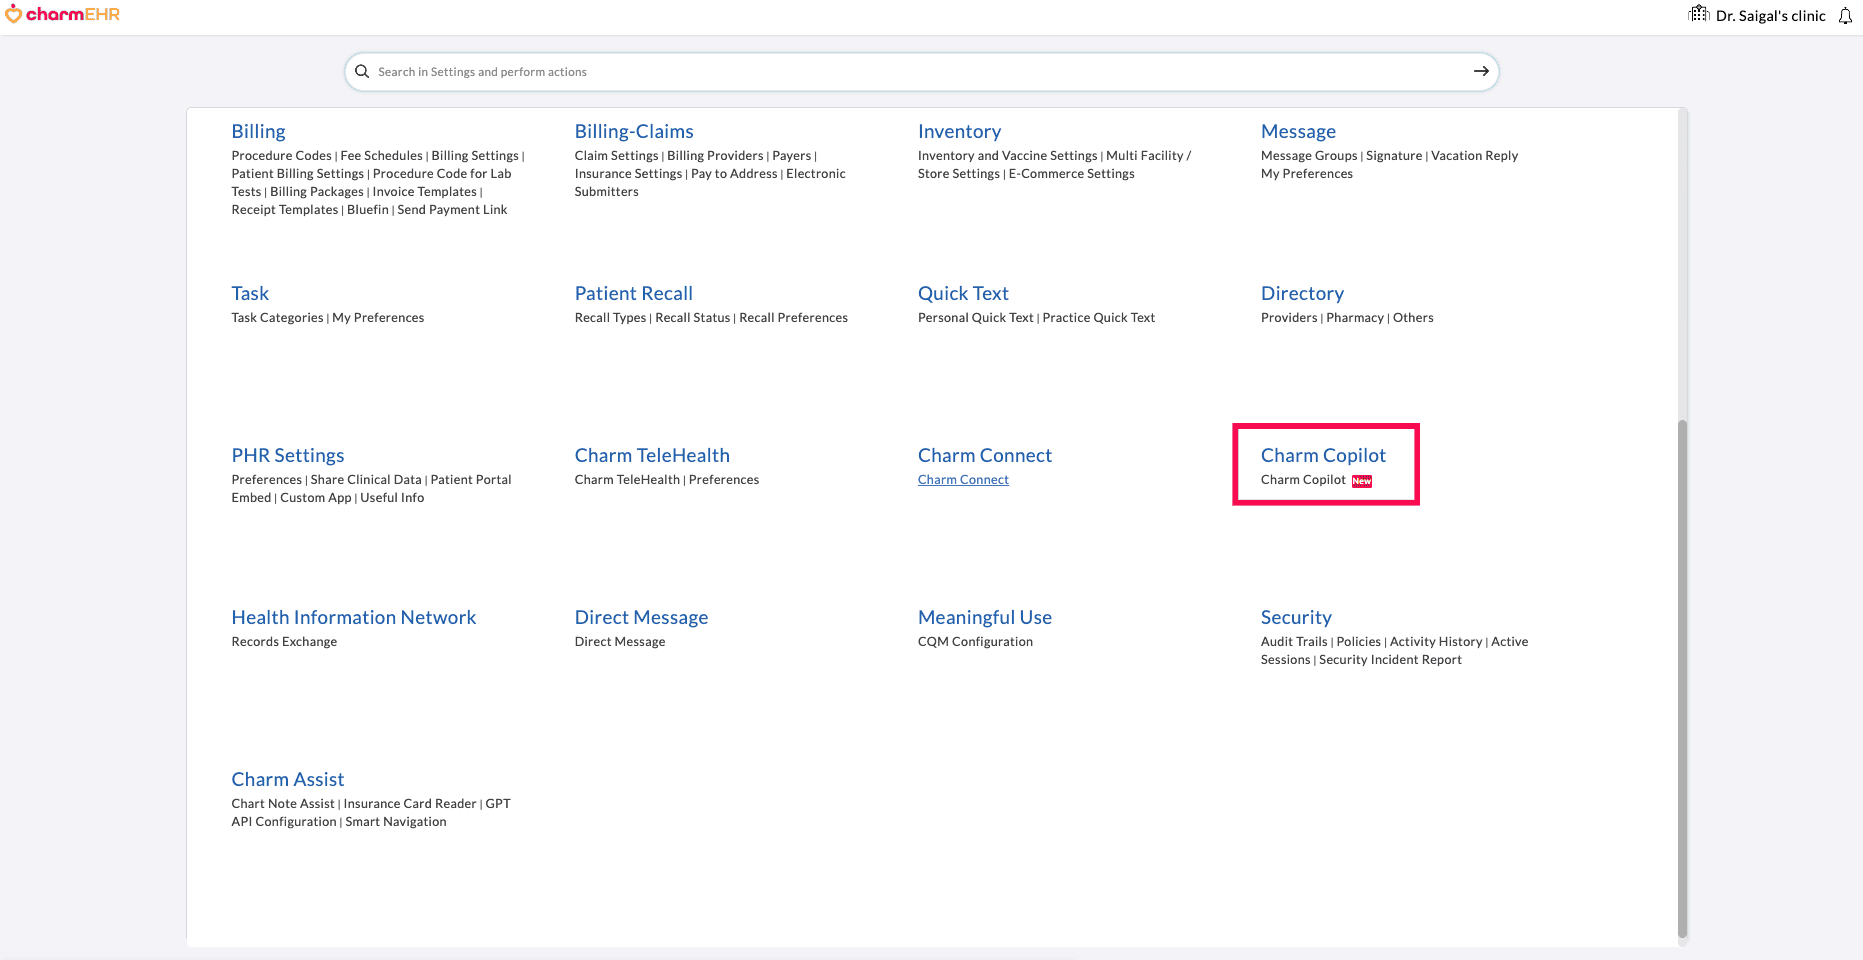Screen dimensions: 1863x960
Task: Open Patient Portal Embed link
Action: click(x=371, y=488)
